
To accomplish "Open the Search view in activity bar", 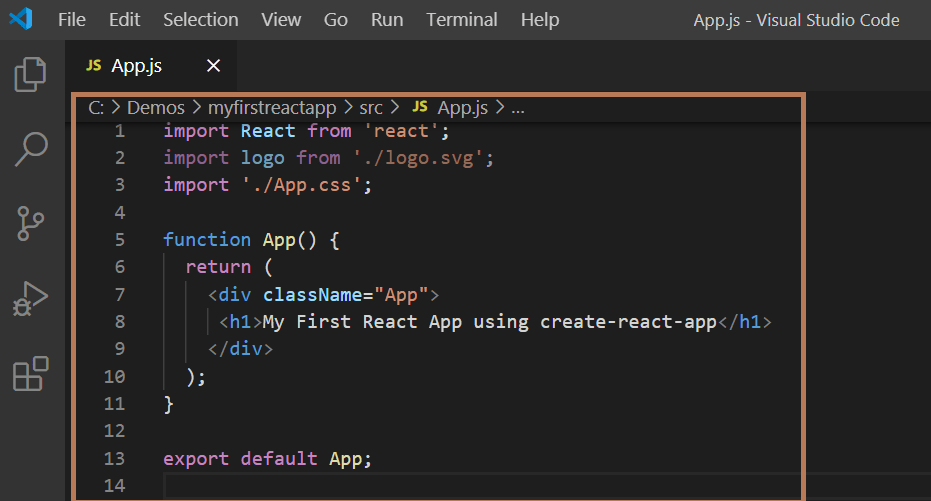I will 31,149.
